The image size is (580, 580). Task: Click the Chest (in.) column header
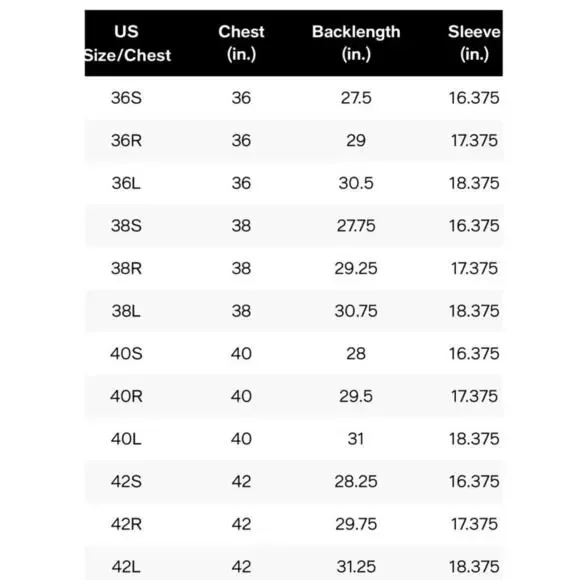[x=241, y=43]
